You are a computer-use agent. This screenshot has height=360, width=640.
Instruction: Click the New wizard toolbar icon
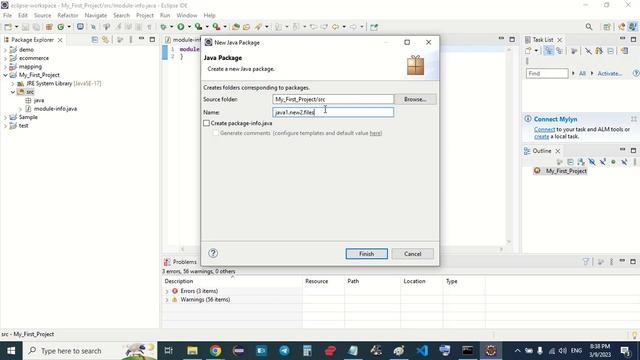(8, 27)
